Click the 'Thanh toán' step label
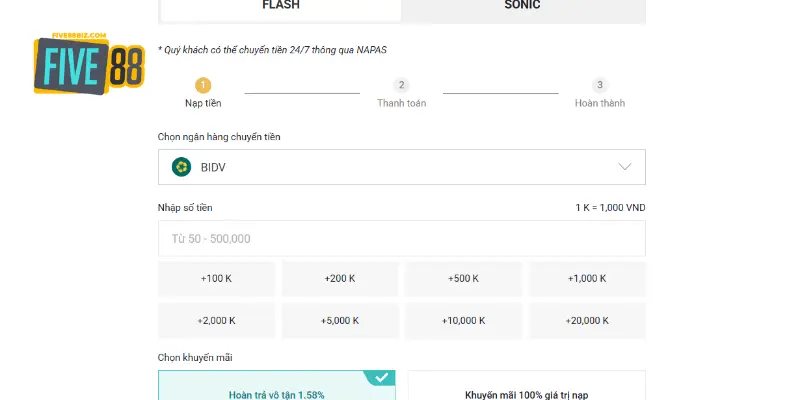Image resolution: width=800 pixels, height=400 pixels. point(402,103)
